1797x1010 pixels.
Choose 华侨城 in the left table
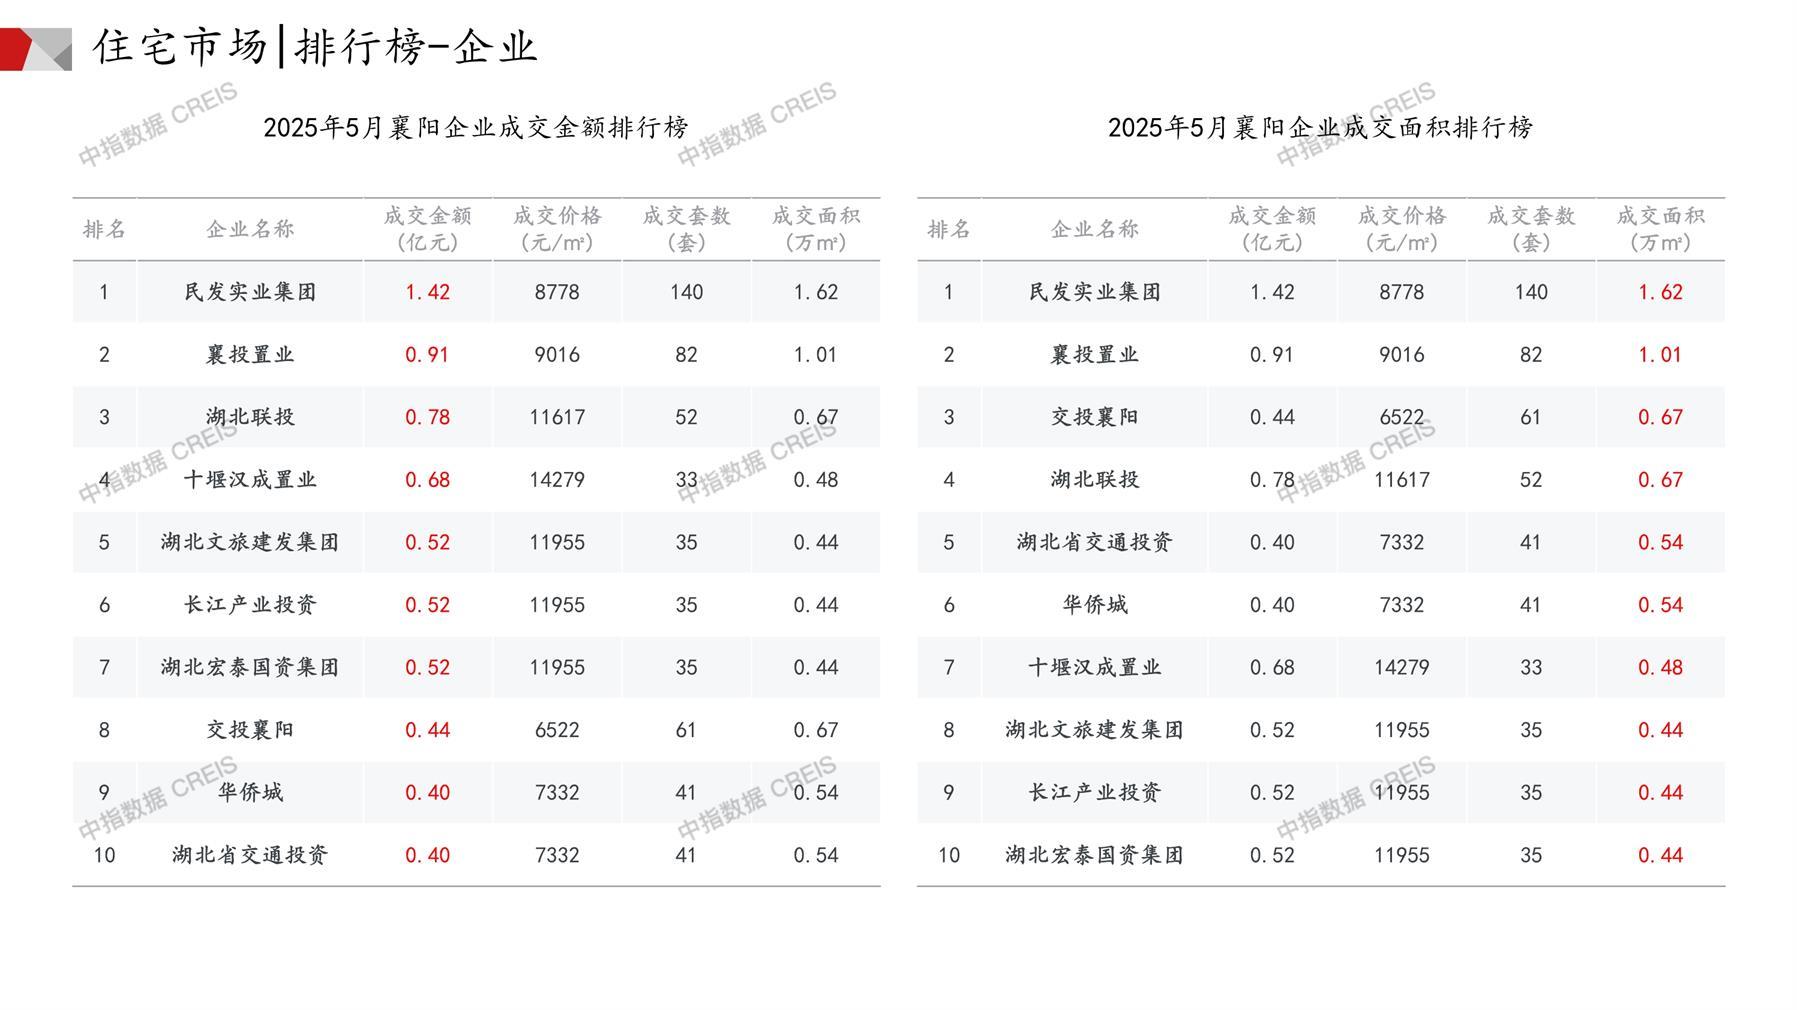[x=250, y=792]
